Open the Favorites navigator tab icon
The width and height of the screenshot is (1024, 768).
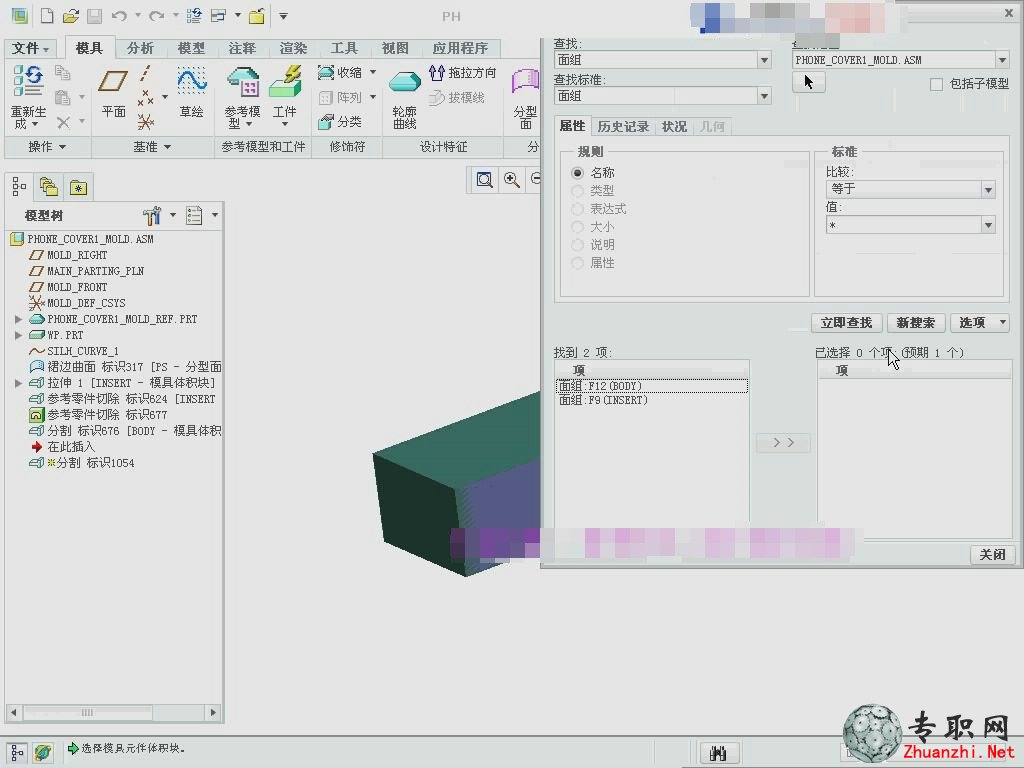(78, 187)
